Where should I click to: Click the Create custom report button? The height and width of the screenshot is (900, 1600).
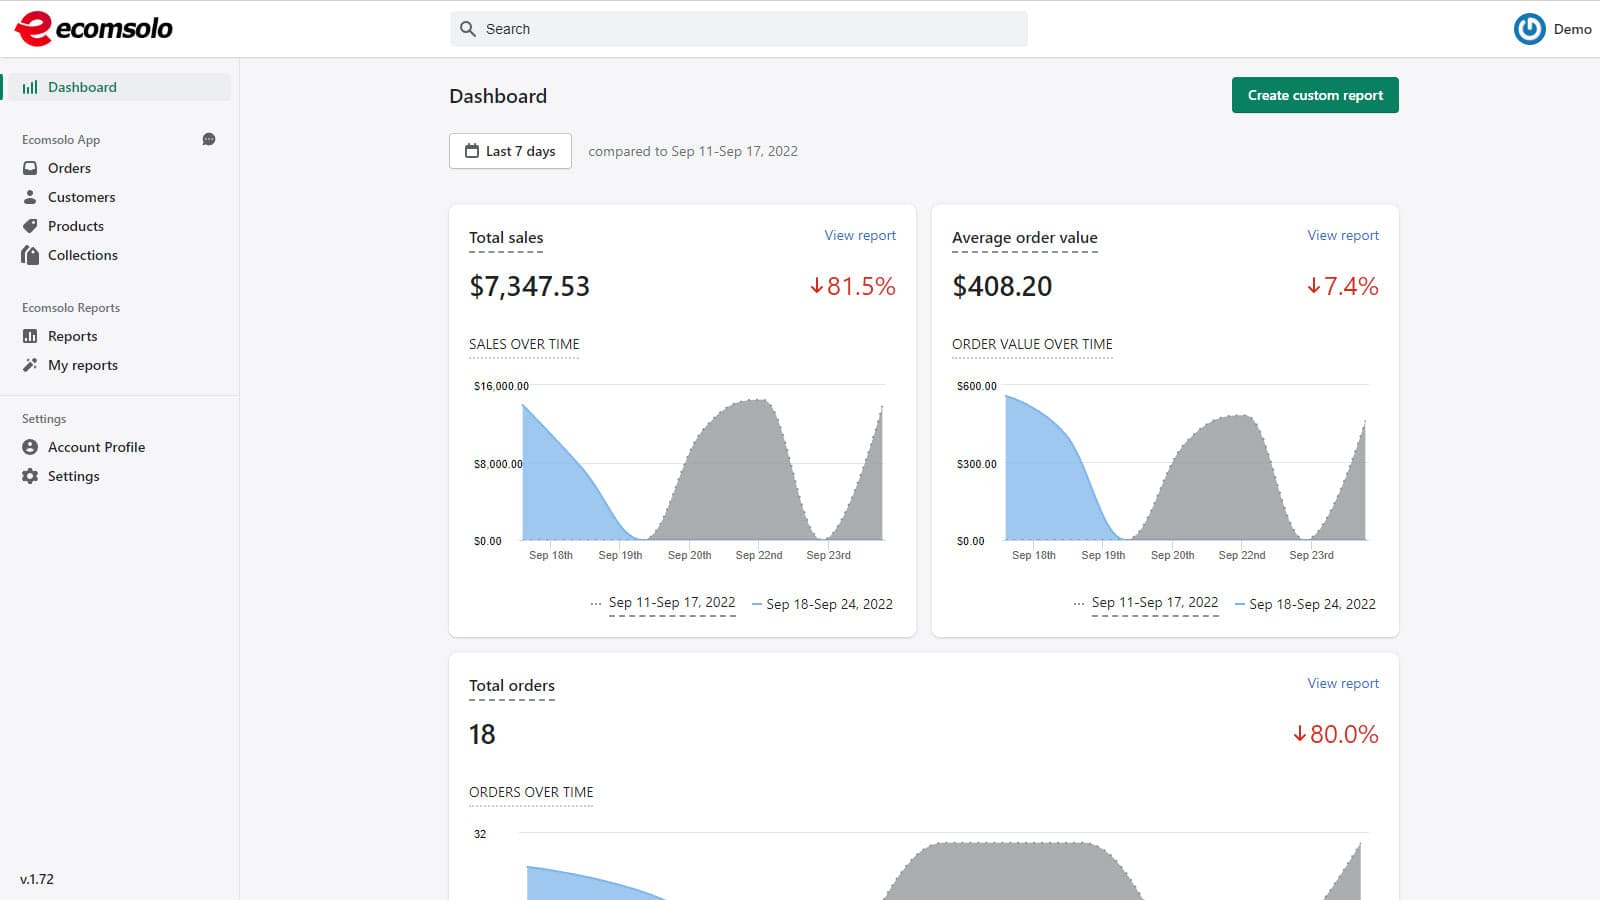1315,95
